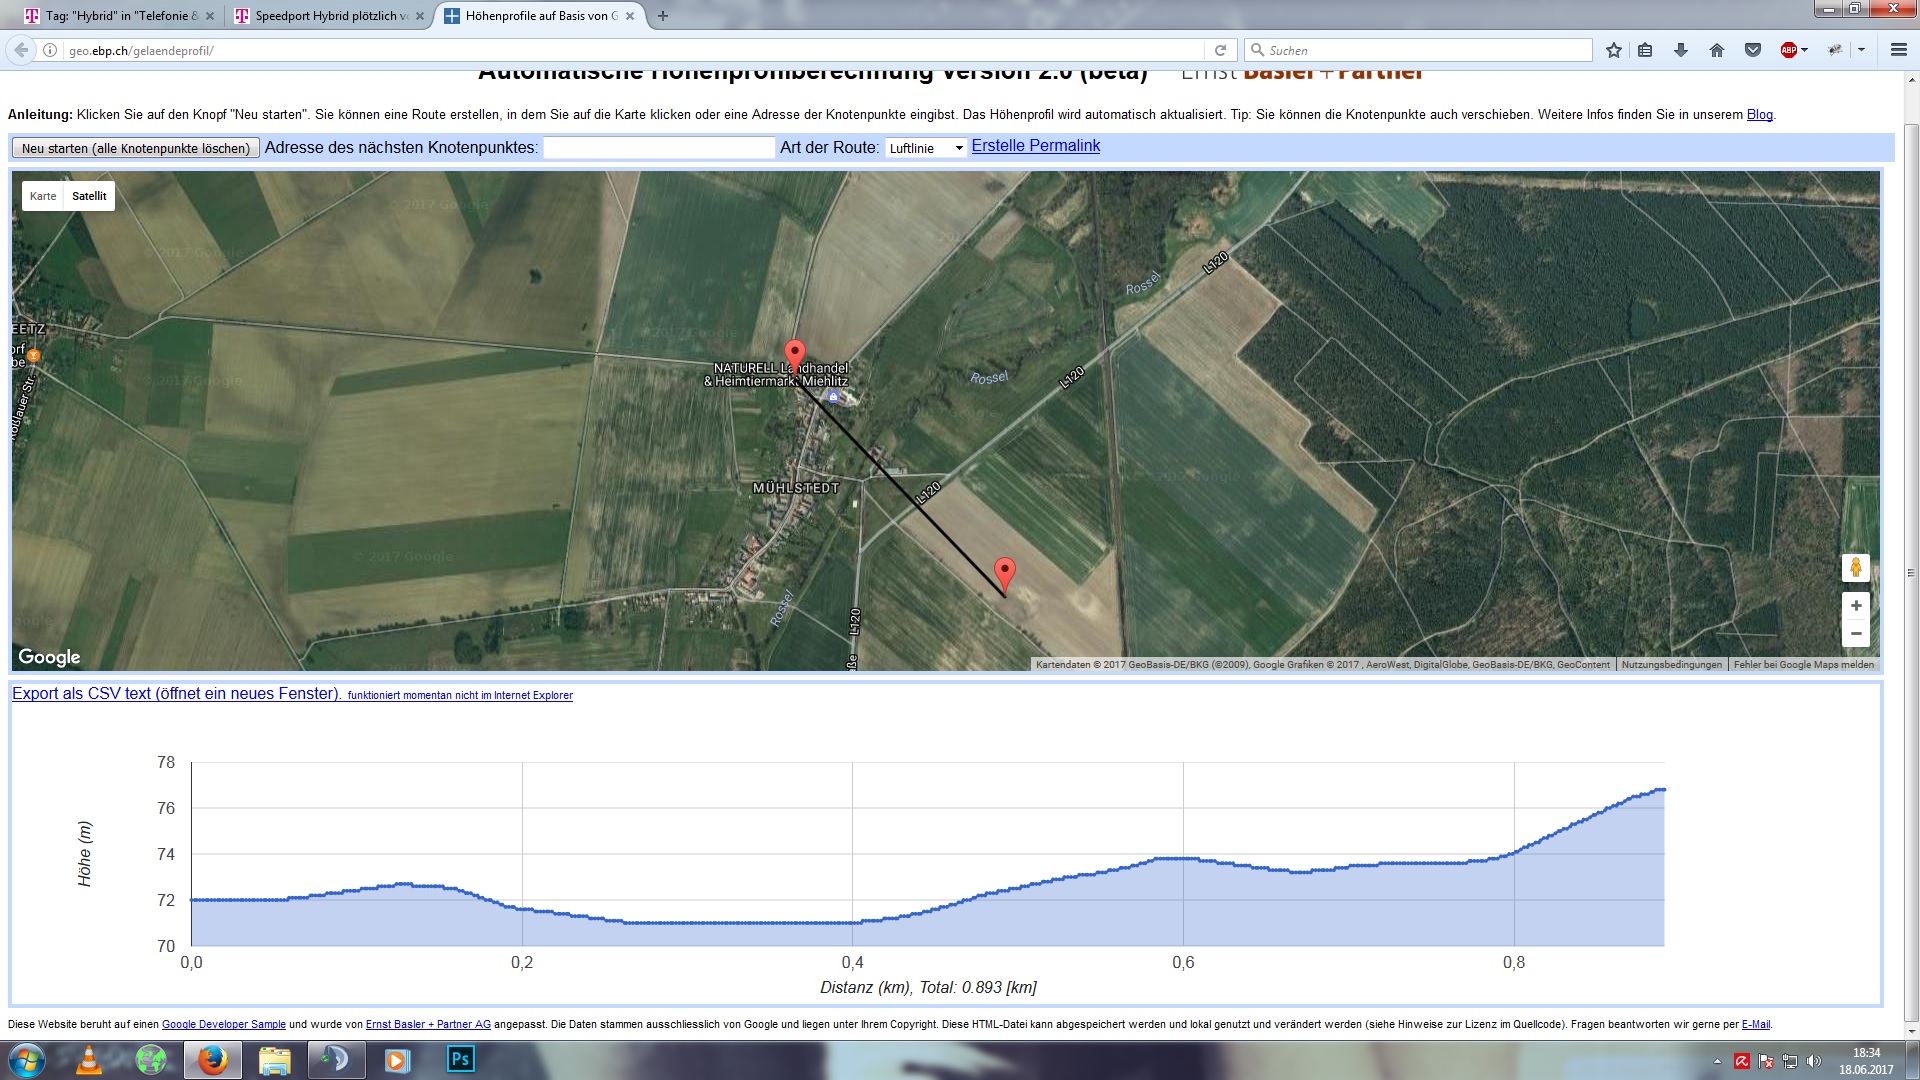Open the Firefox hamburger menu

coord(1898,50)
